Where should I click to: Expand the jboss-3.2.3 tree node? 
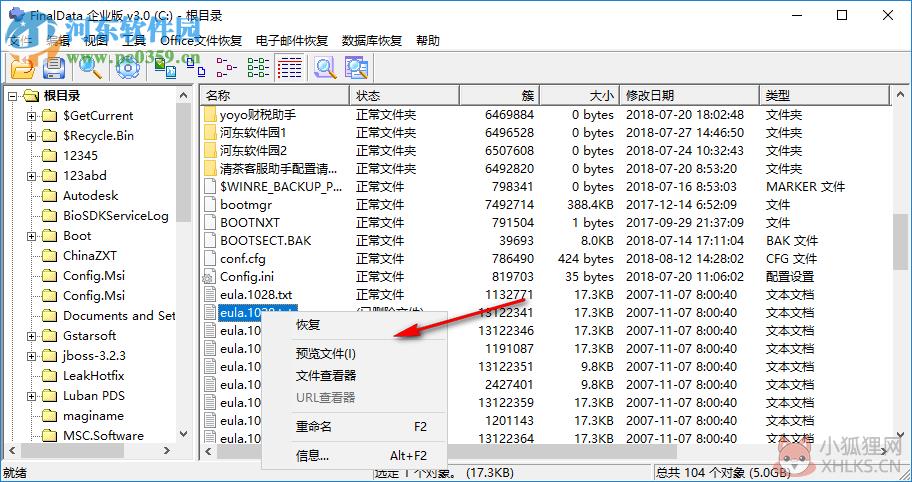click(x=31, y=356)
